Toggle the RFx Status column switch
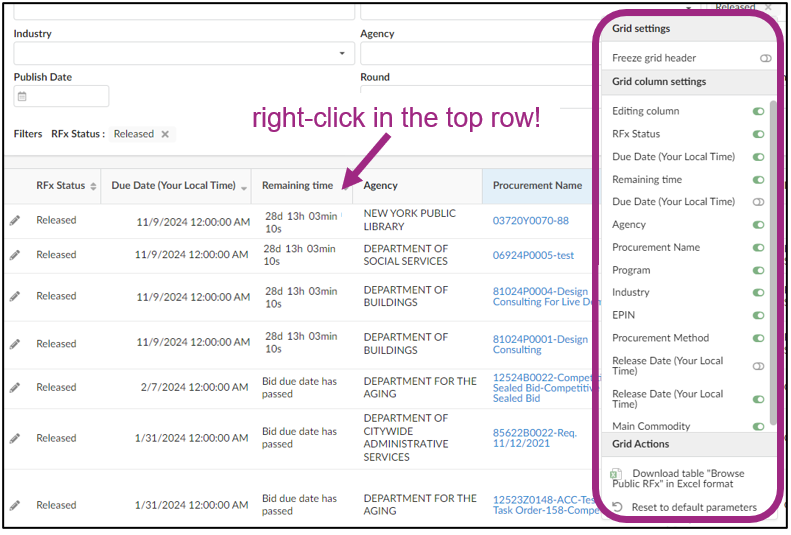The image size is (791, 535). click(758, 134)
